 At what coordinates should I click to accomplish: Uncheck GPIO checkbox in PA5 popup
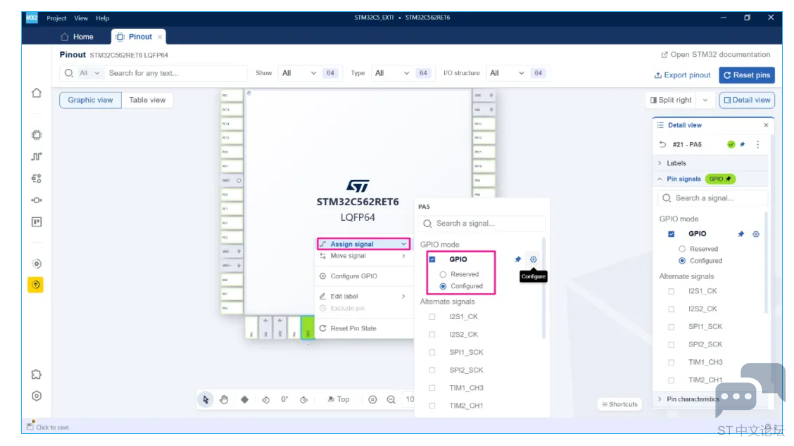pyautogui.click(x=432, y=259)
